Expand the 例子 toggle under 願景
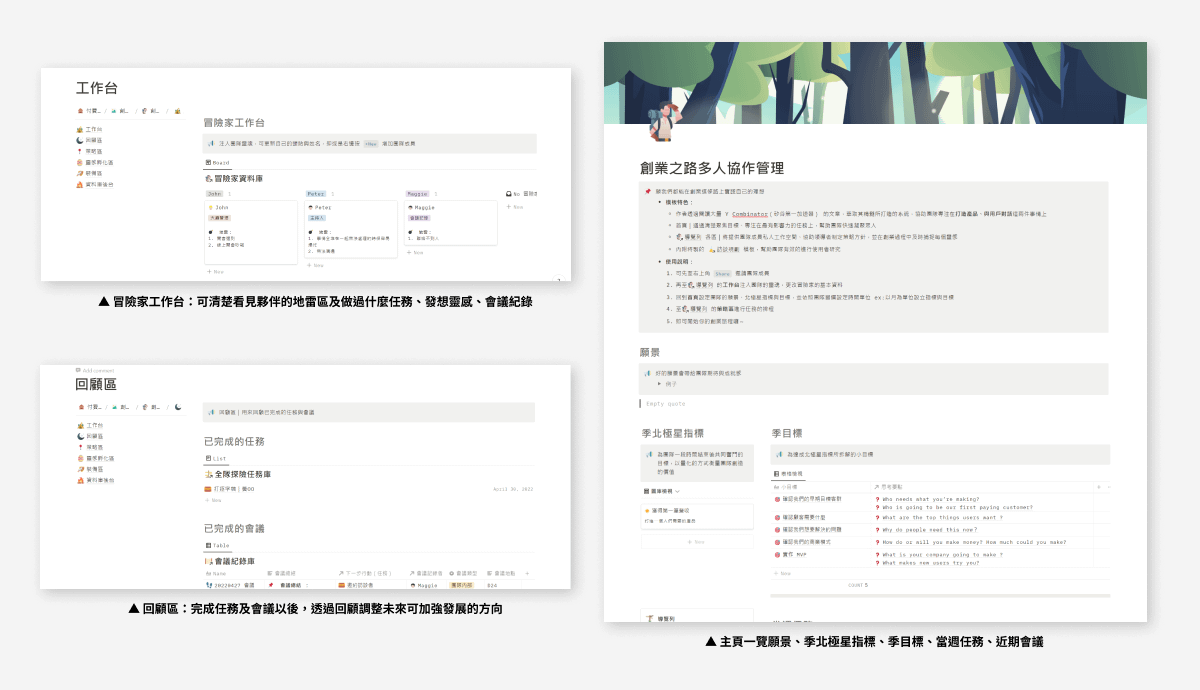The width and height of the screenshot is (1200, 690). 659,383
